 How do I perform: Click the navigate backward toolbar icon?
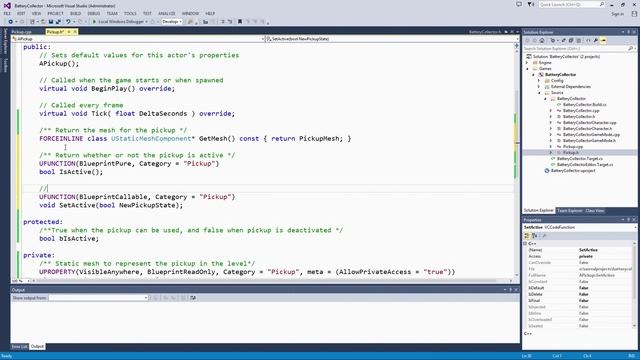click(11, 22)
